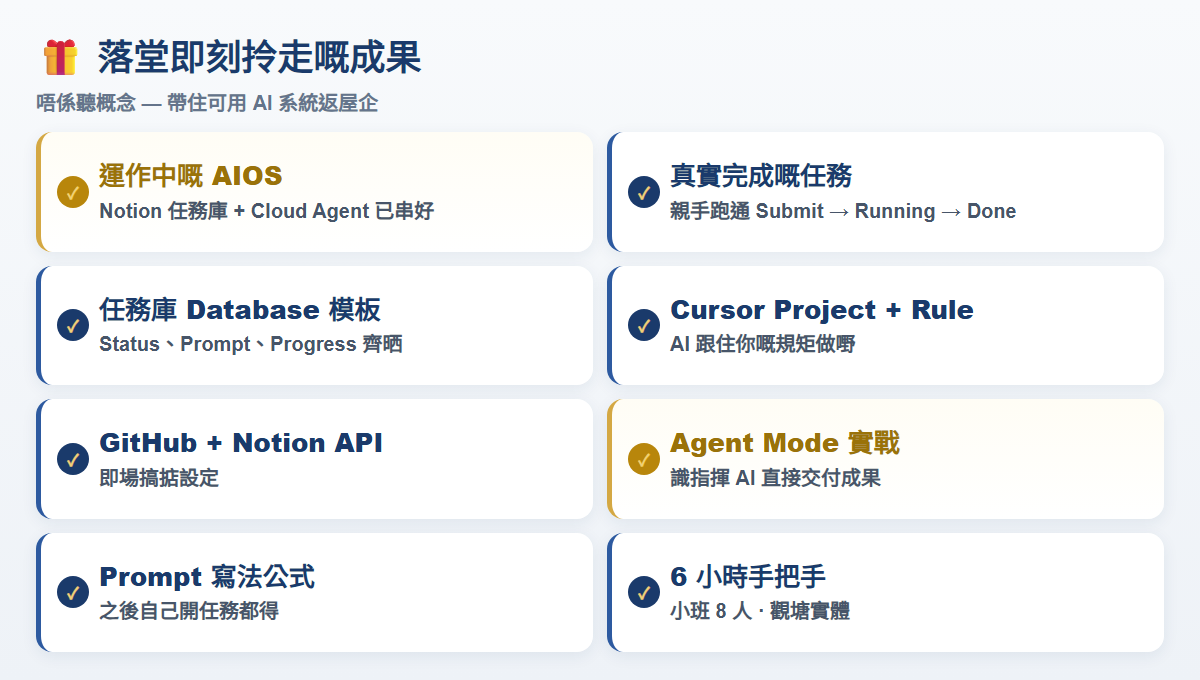Image resolution: width=1200 pixels, height=680 pixels.
Task: Click the checkmark icon beside 真實完成嘅任務
Action: click(644, 192)
